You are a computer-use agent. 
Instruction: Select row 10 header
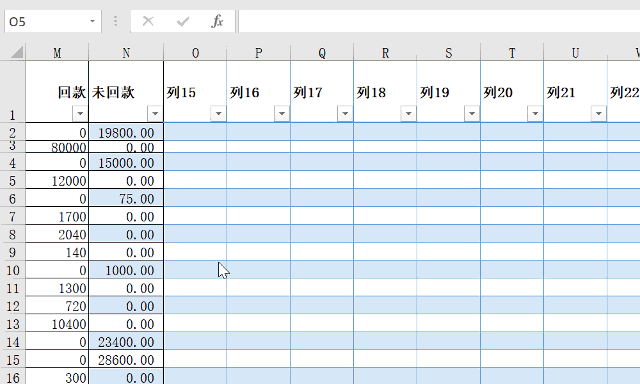pos(13,270)
